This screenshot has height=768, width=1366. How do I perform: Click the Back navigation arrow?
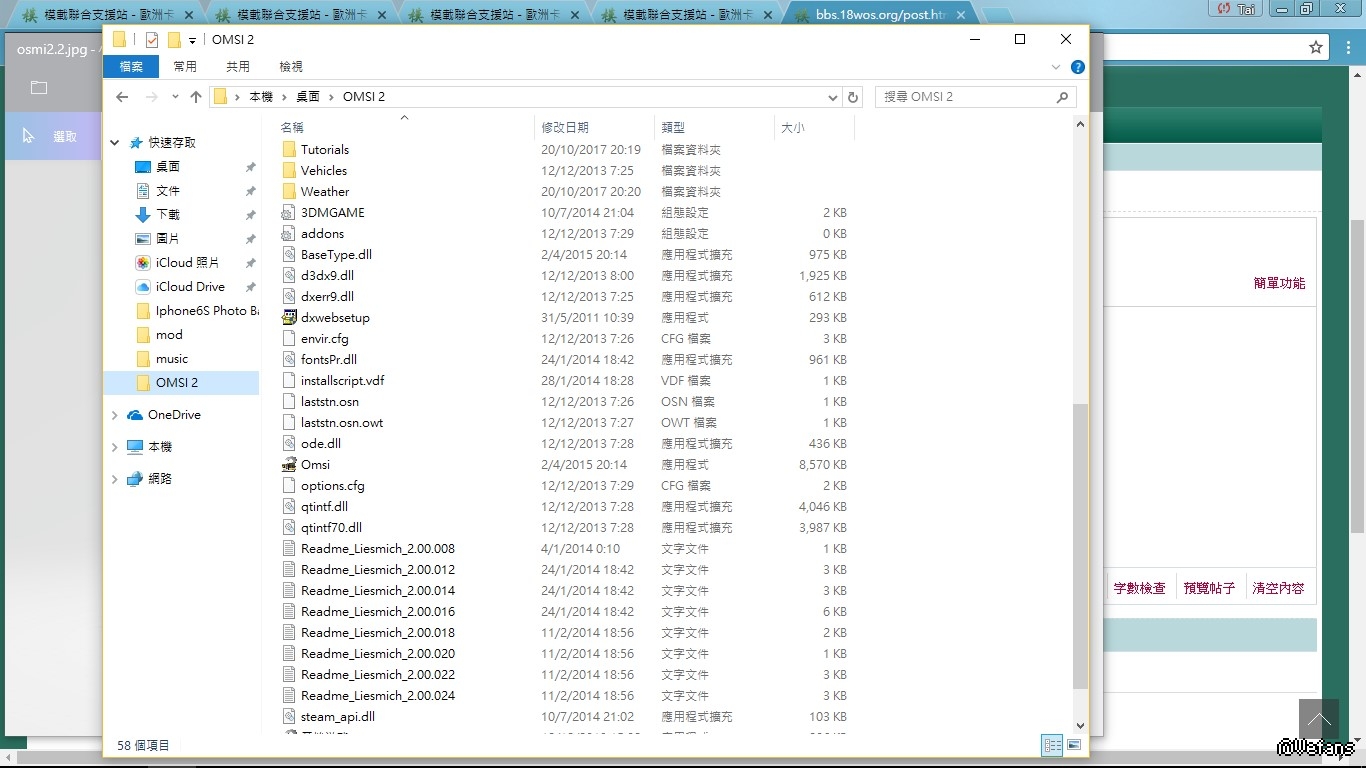122,97
